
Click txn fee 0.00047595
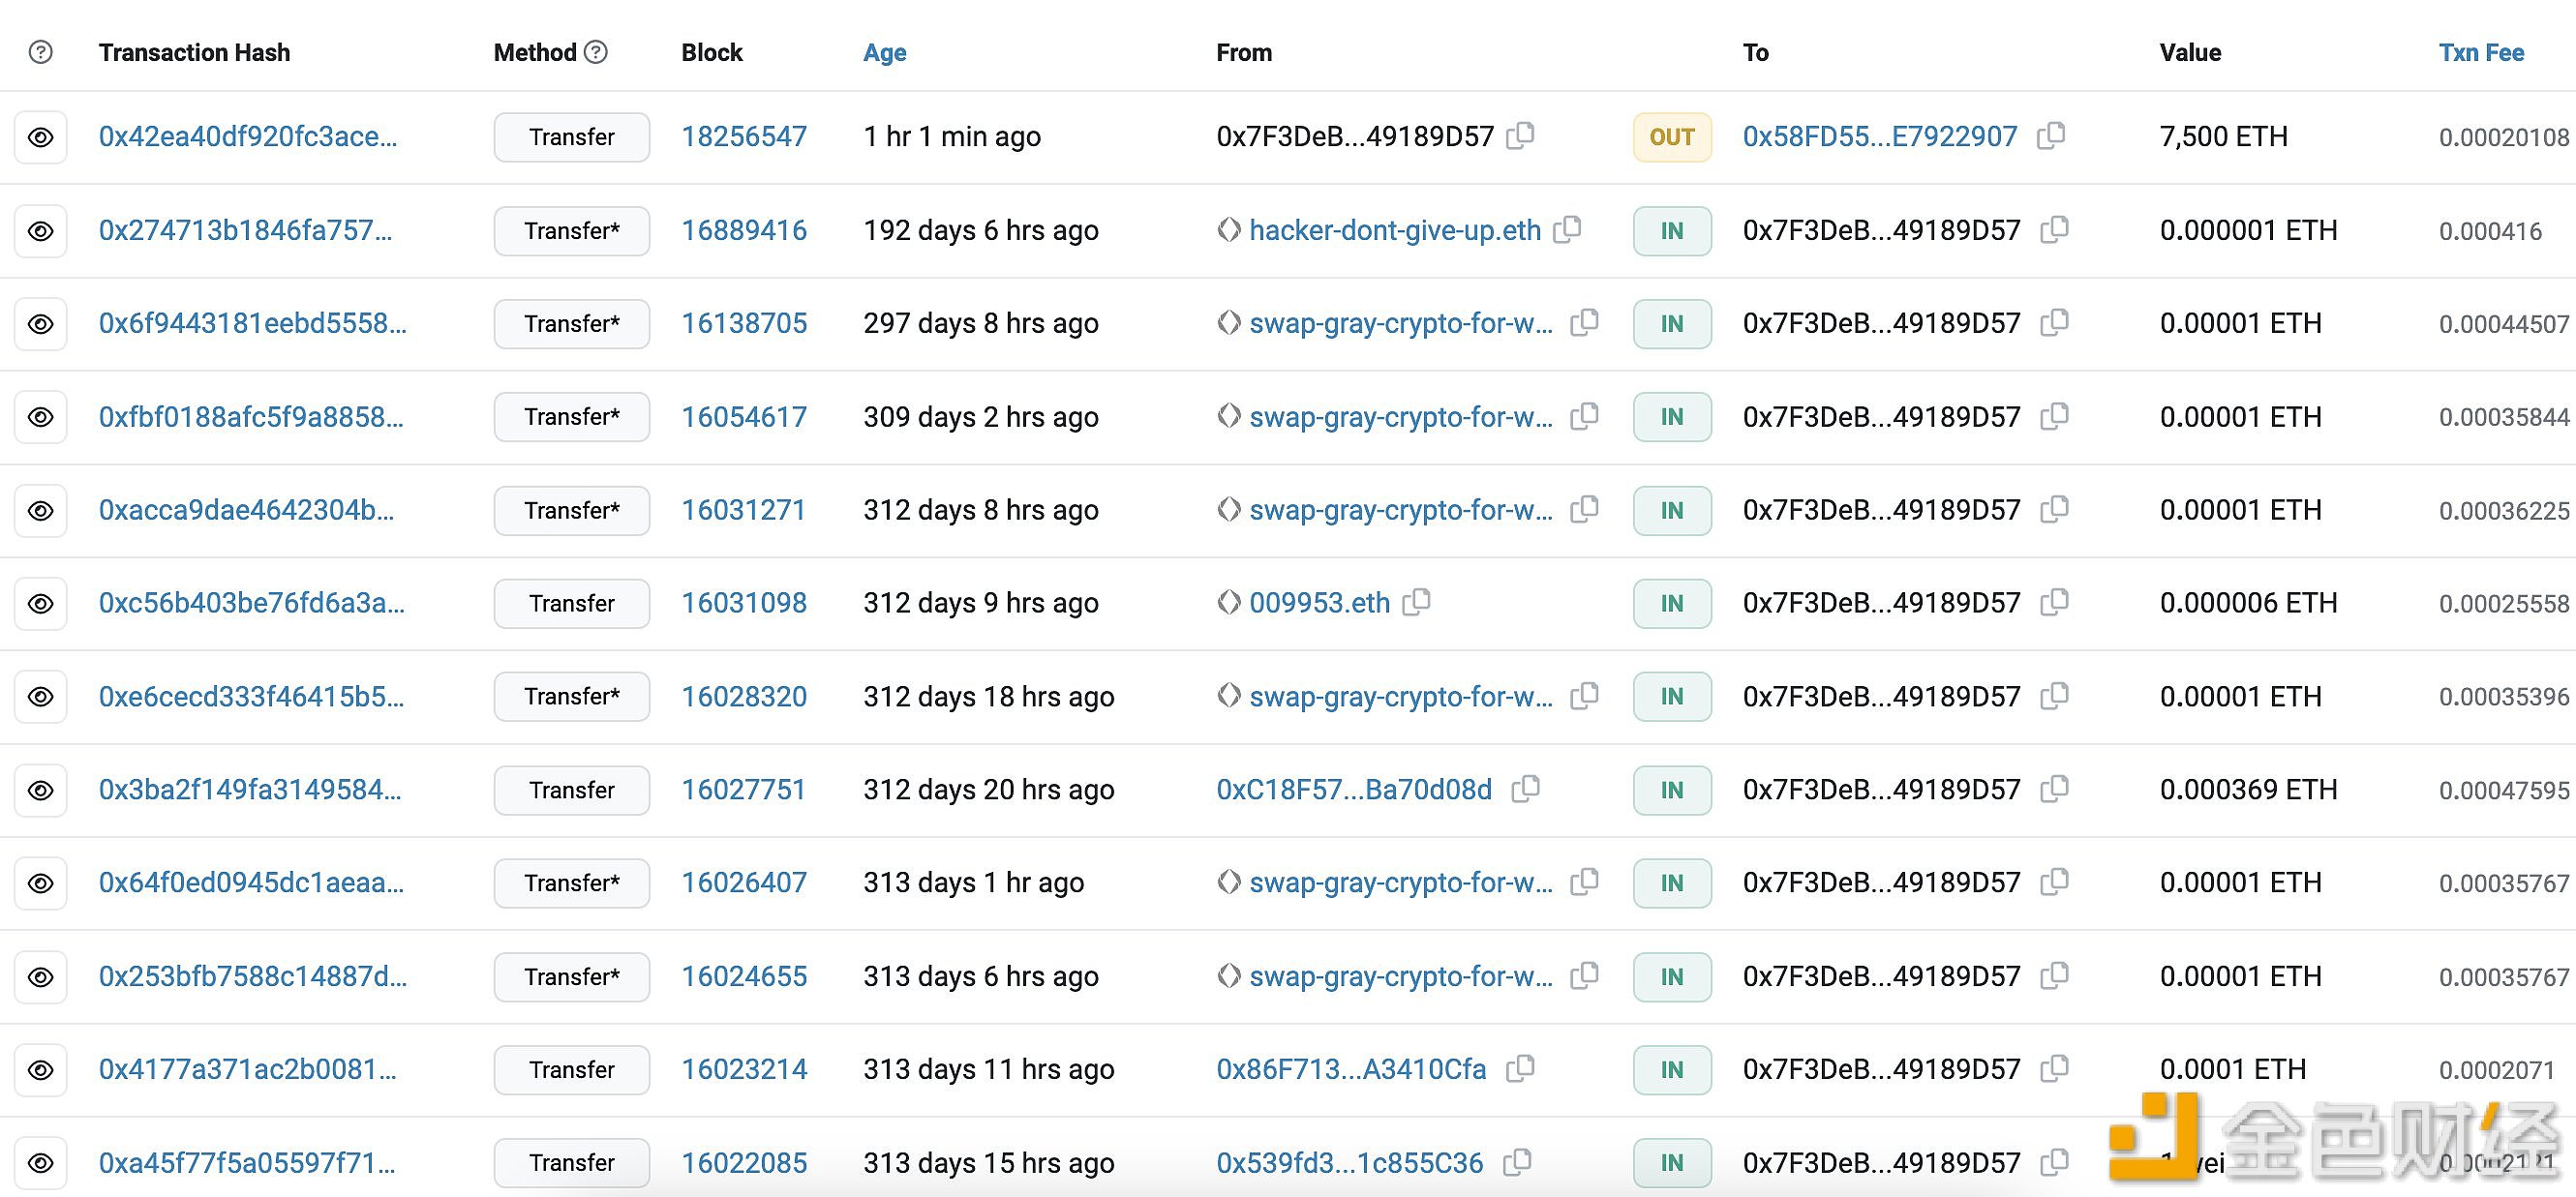pos(2504,791)
